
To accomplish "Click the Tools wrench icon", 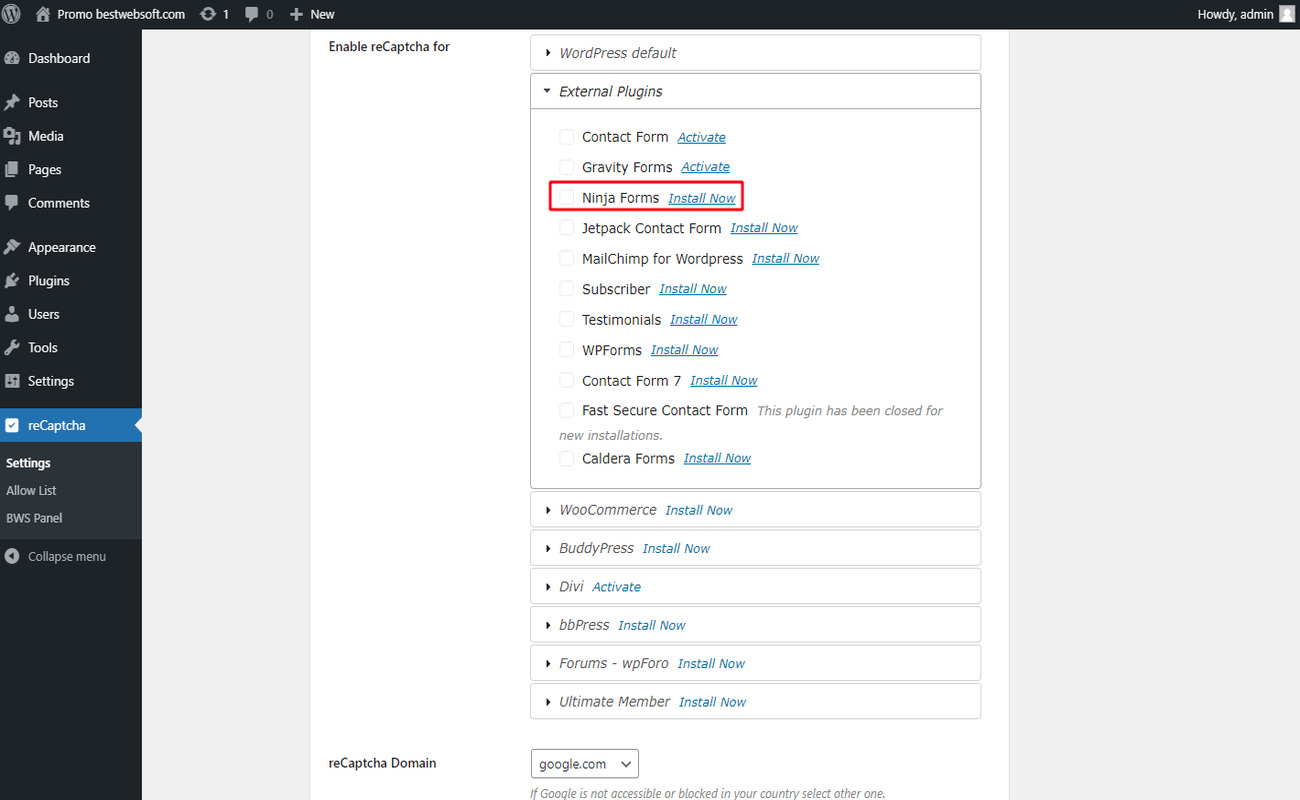I will click(x=12, y=348).
